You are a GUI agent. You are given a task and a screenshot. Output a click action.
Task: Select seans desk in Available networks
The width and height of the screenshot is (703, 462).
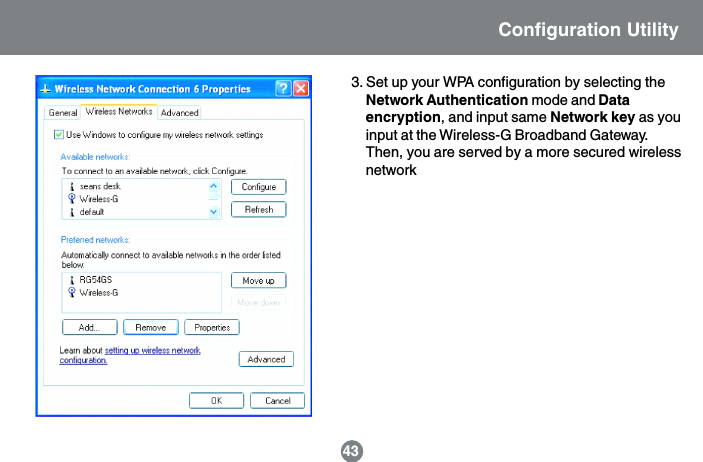coord(100,186)
